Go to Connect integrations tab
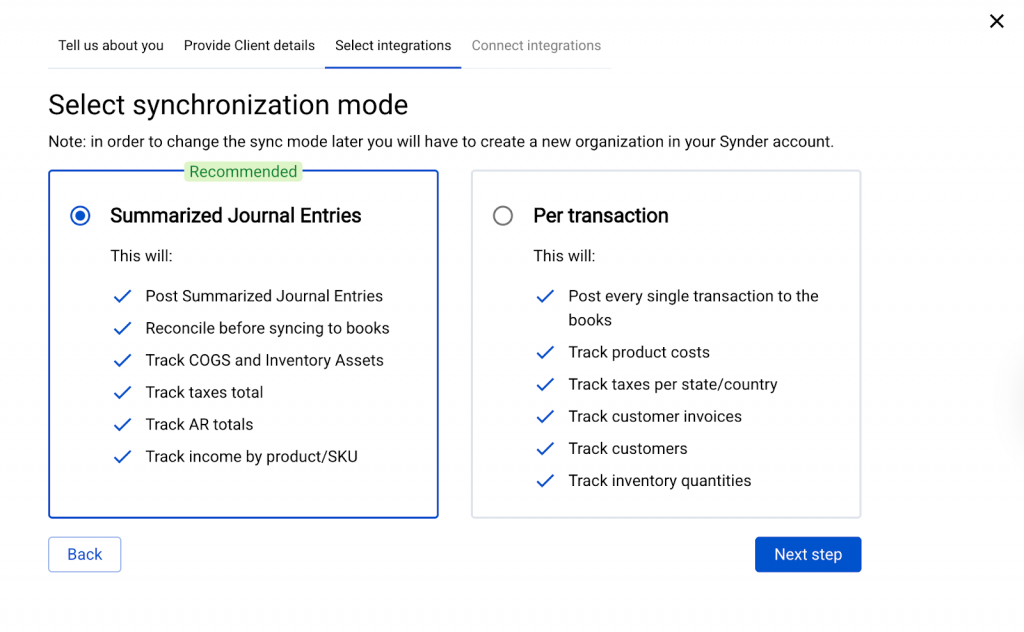 [536, 46]
